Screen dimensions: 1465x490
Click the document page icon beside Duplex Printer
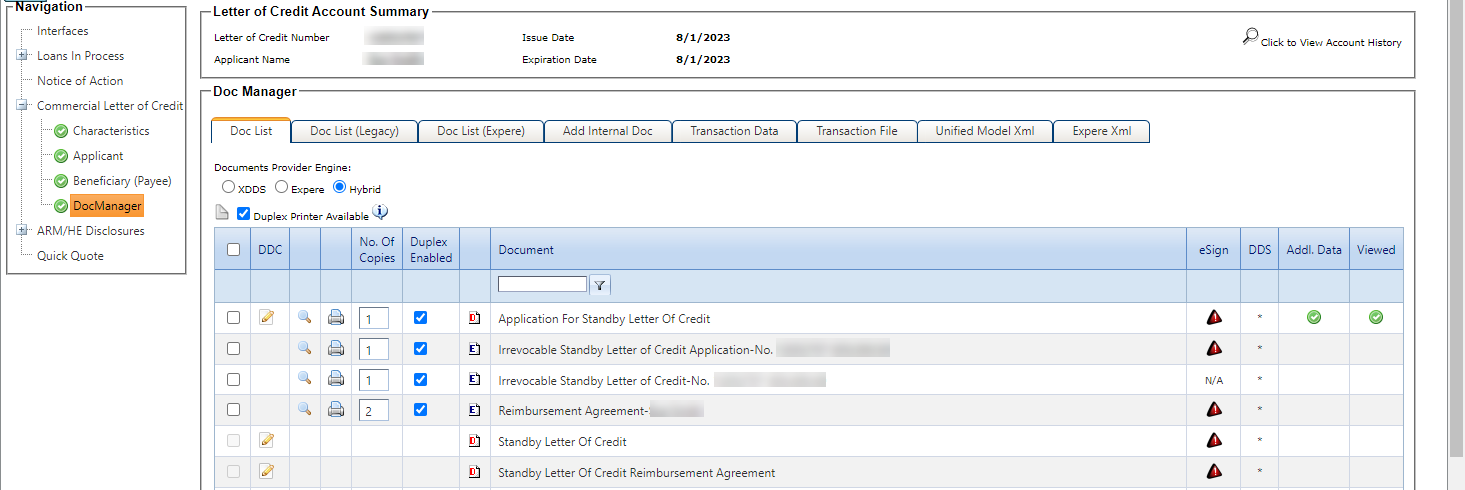point(222,214)
